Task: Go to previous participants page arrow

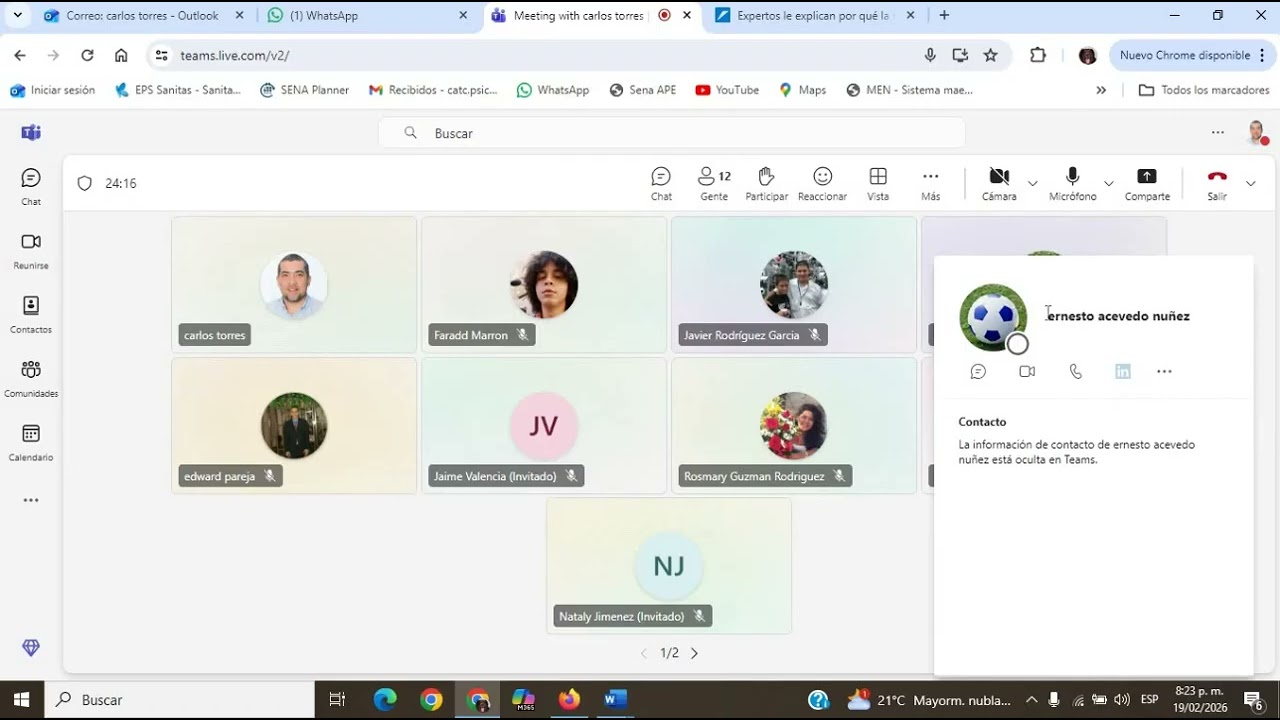Action: point(644,653)
